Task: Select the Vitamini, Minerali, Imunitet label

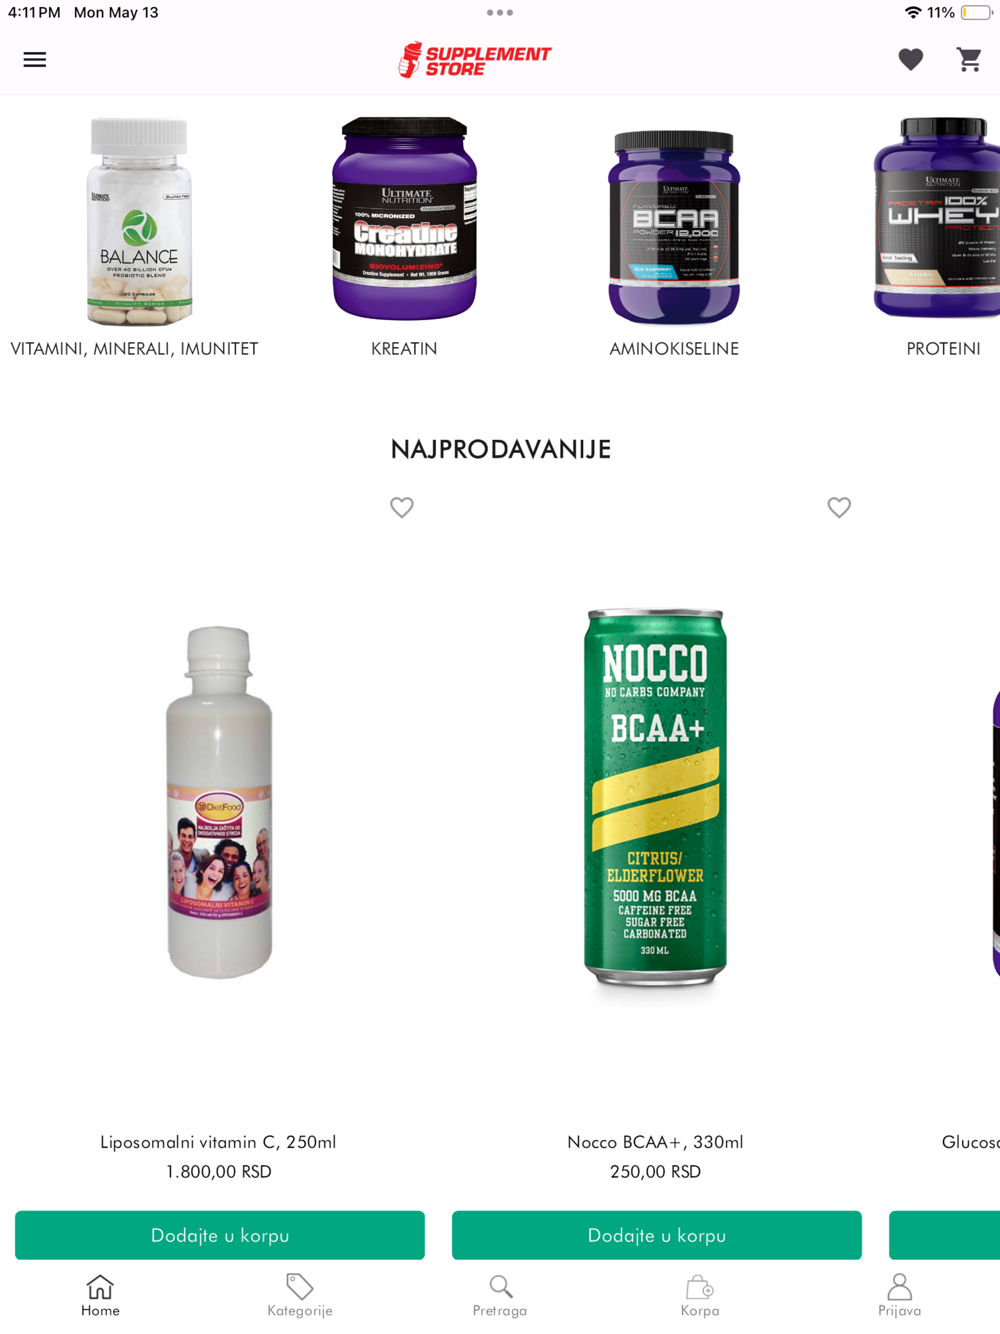Action: [x=134, y=349]
